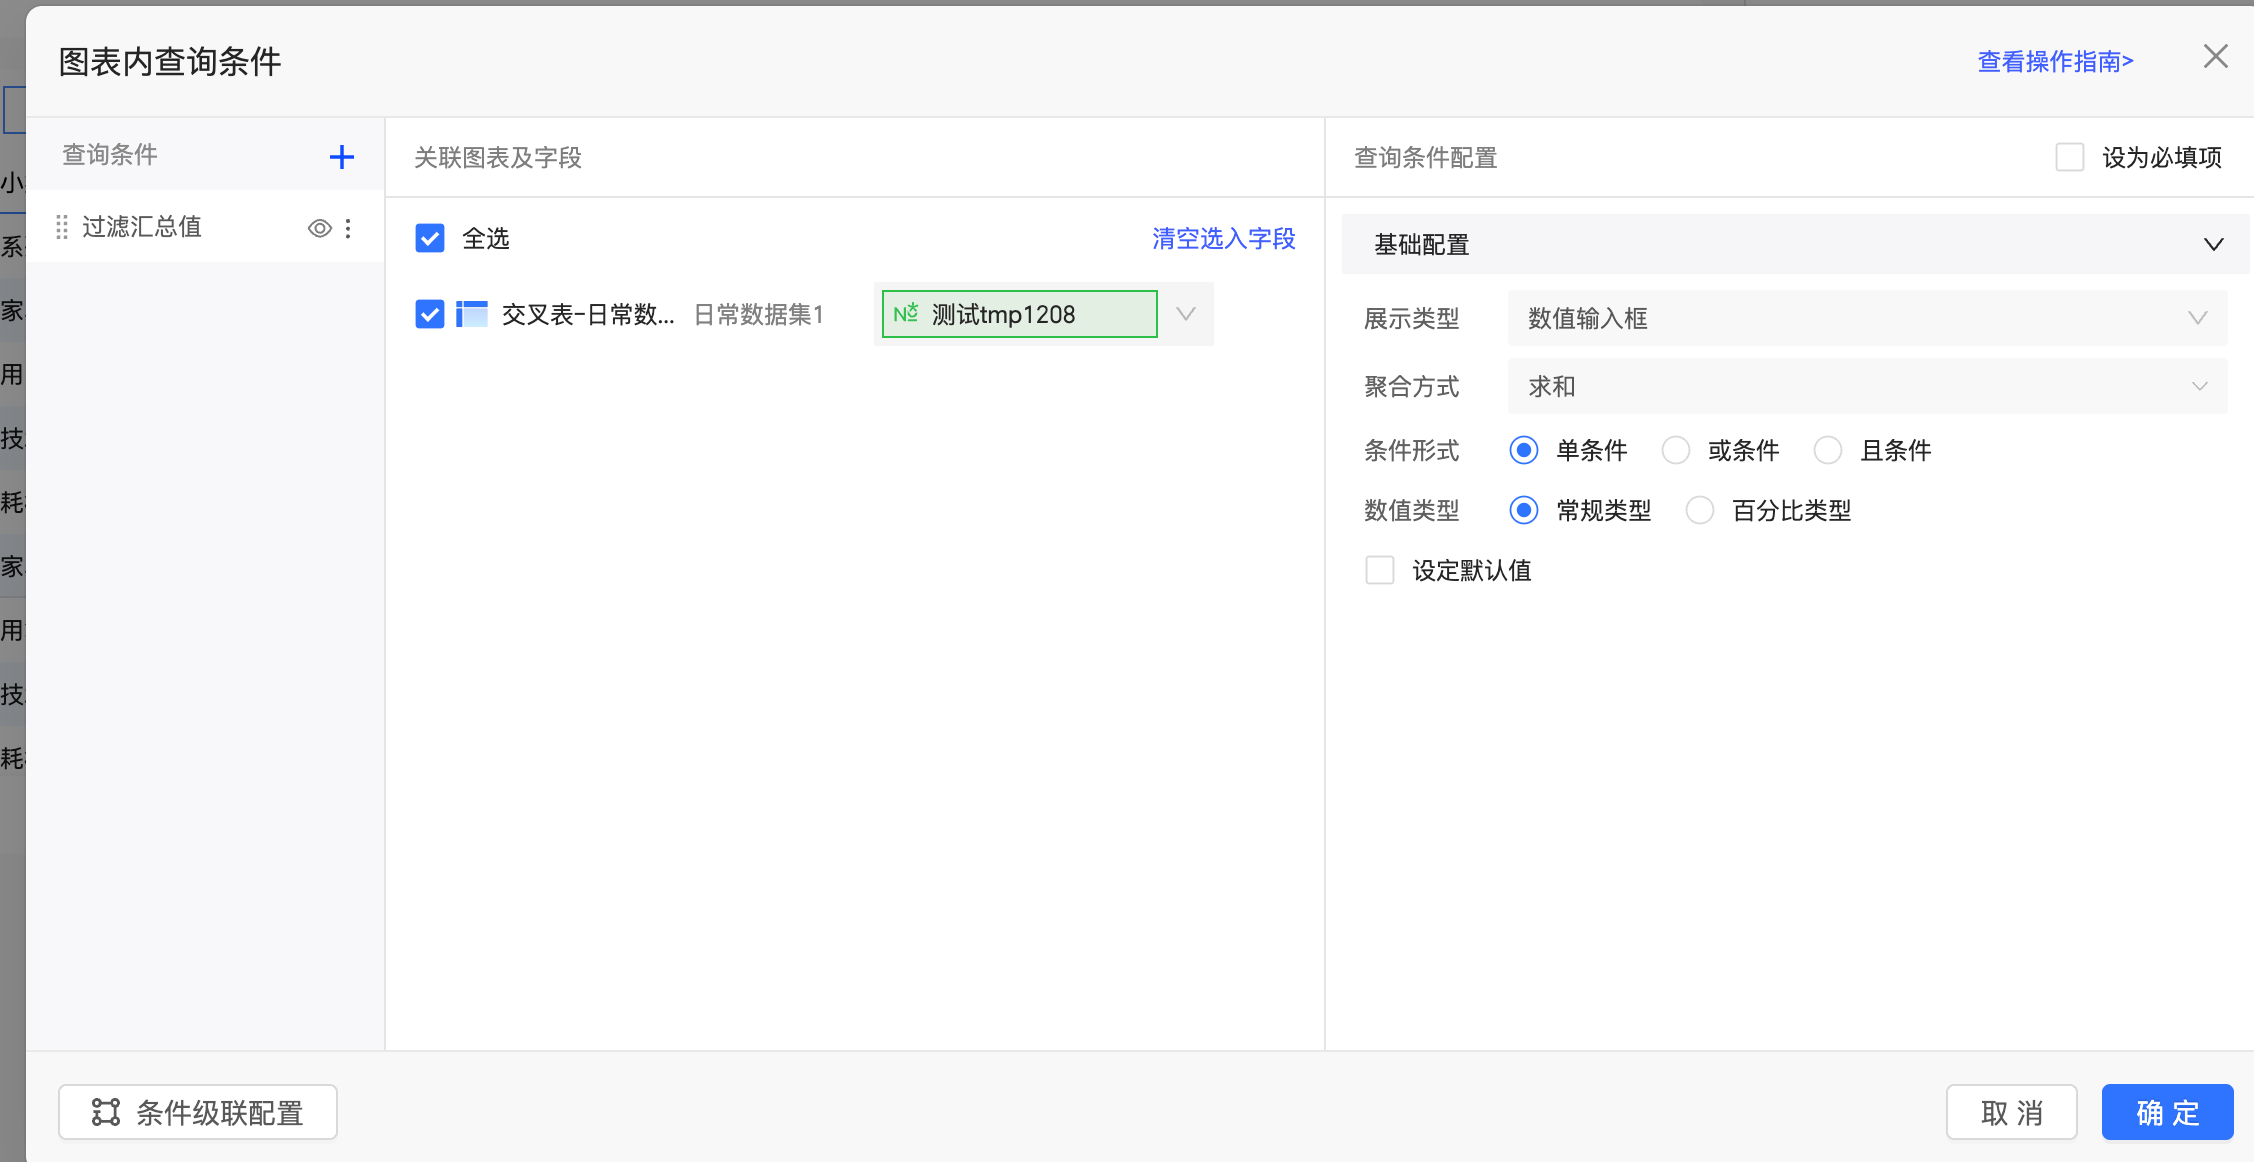The height and width of the screenshot is (1162, 2254).
Task: Open the 测试tmp1208 field dropdown
Action: [1186, 314]
